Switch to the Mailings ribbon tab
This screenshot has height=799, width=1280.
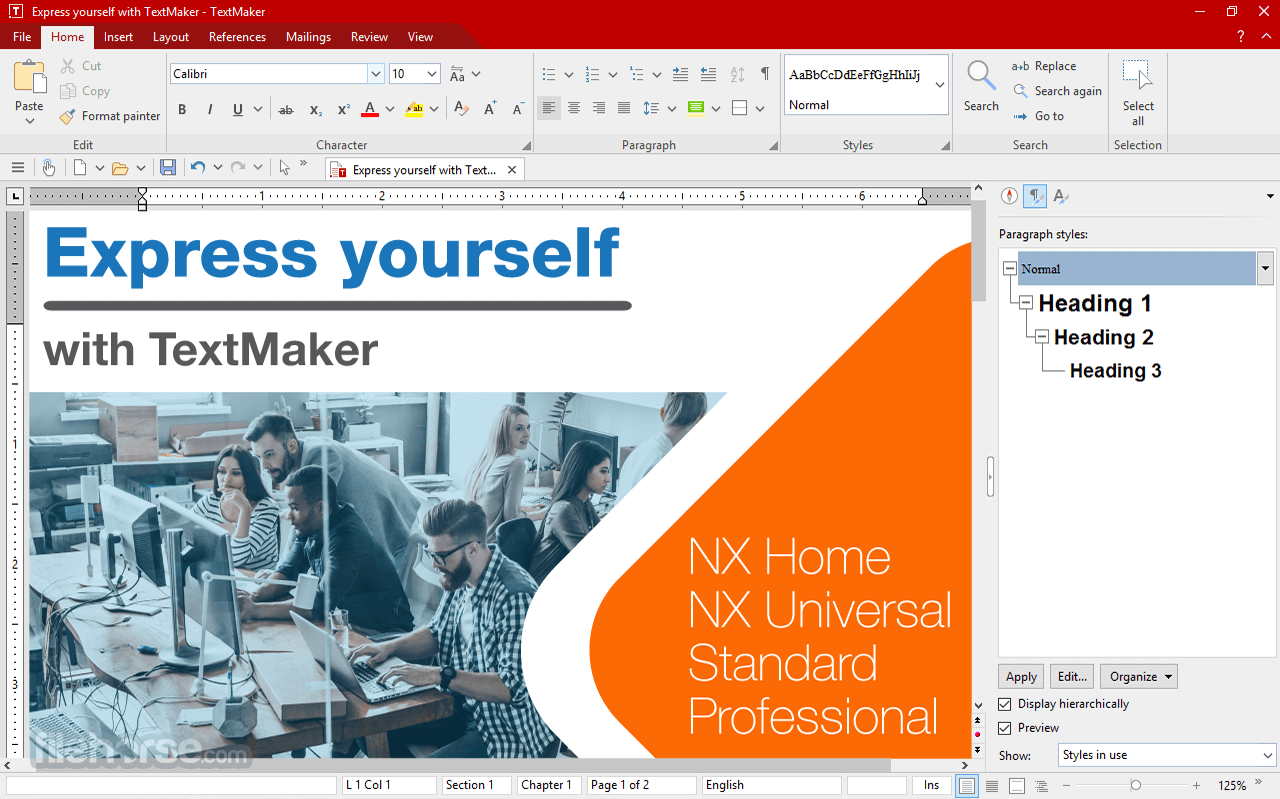tap(308, 37)
